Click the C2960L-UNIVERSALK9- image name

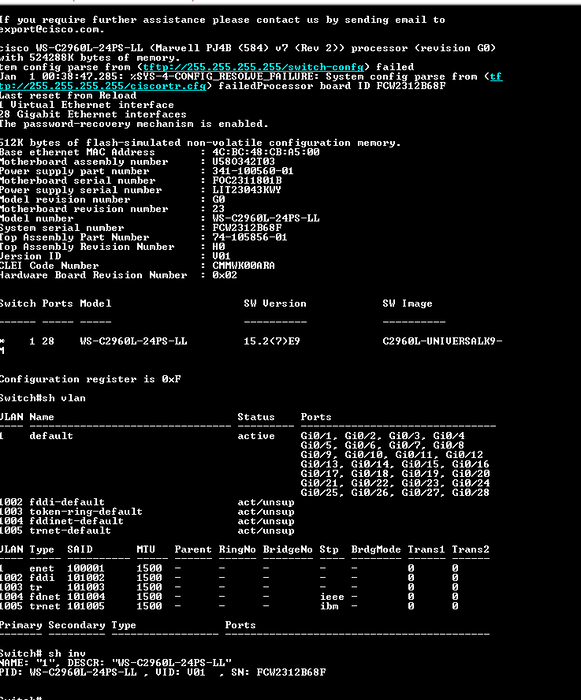coord(443,342)
